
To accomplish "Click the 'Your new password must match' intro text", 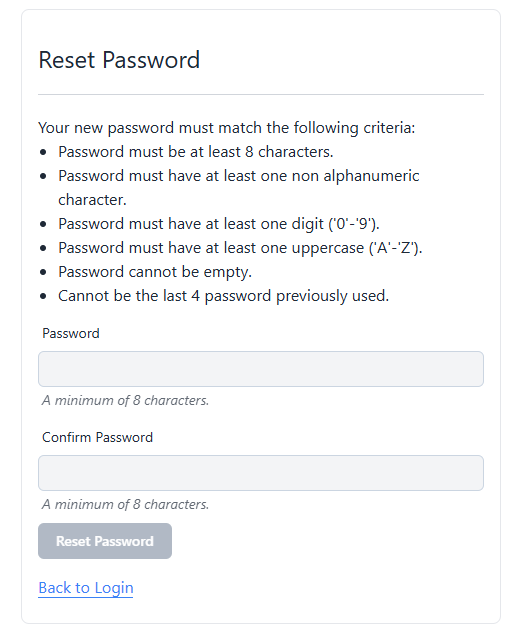I will 227,128.
